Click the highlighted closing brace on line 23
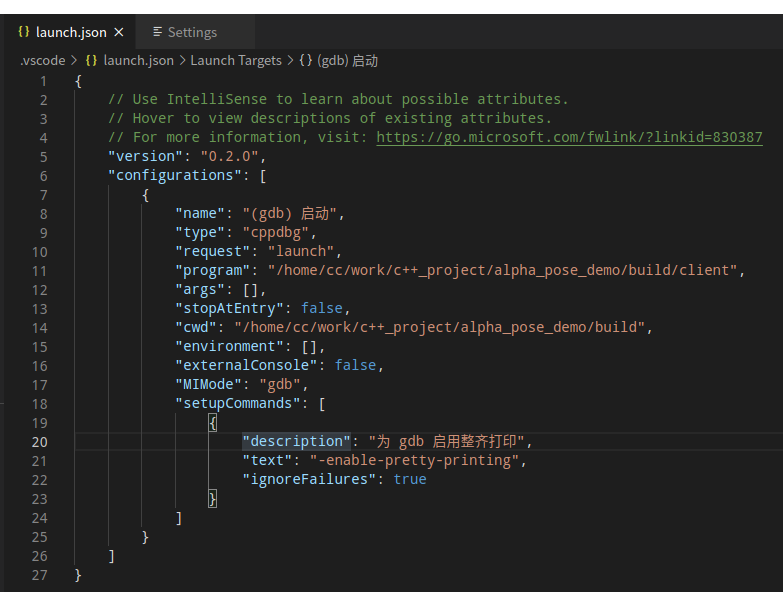The height and width of the screenshot is (592, 783). [213, 498]
